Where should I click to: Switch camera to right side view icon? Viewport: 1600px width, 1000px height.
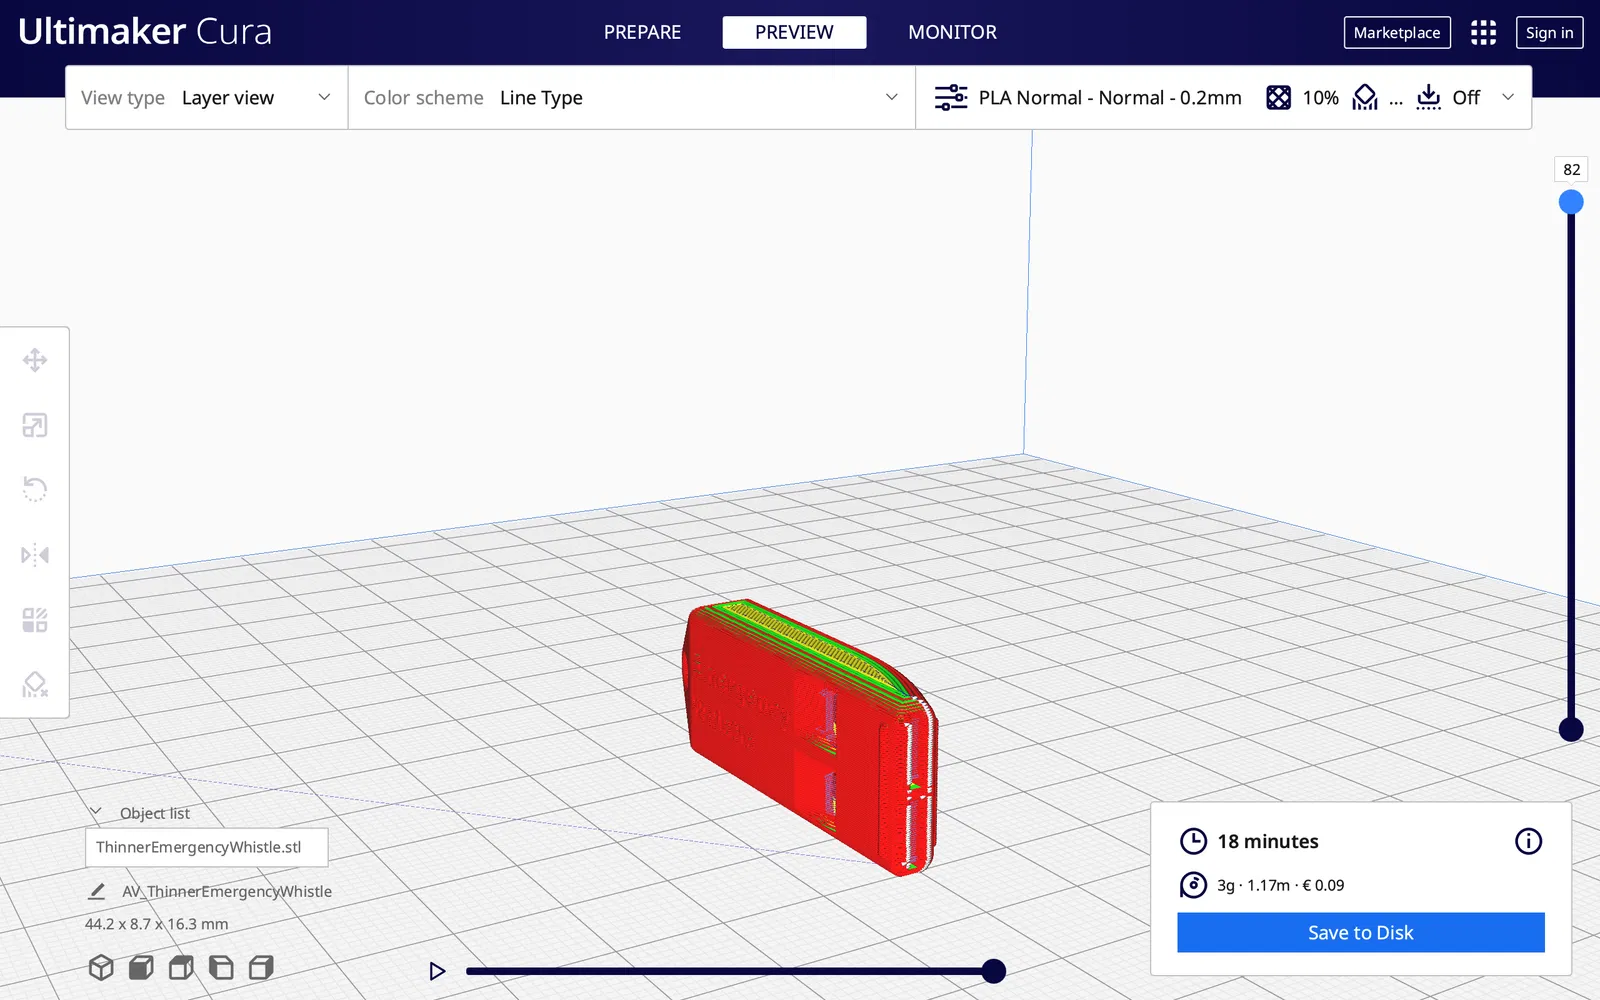click(x=261, y=967)
